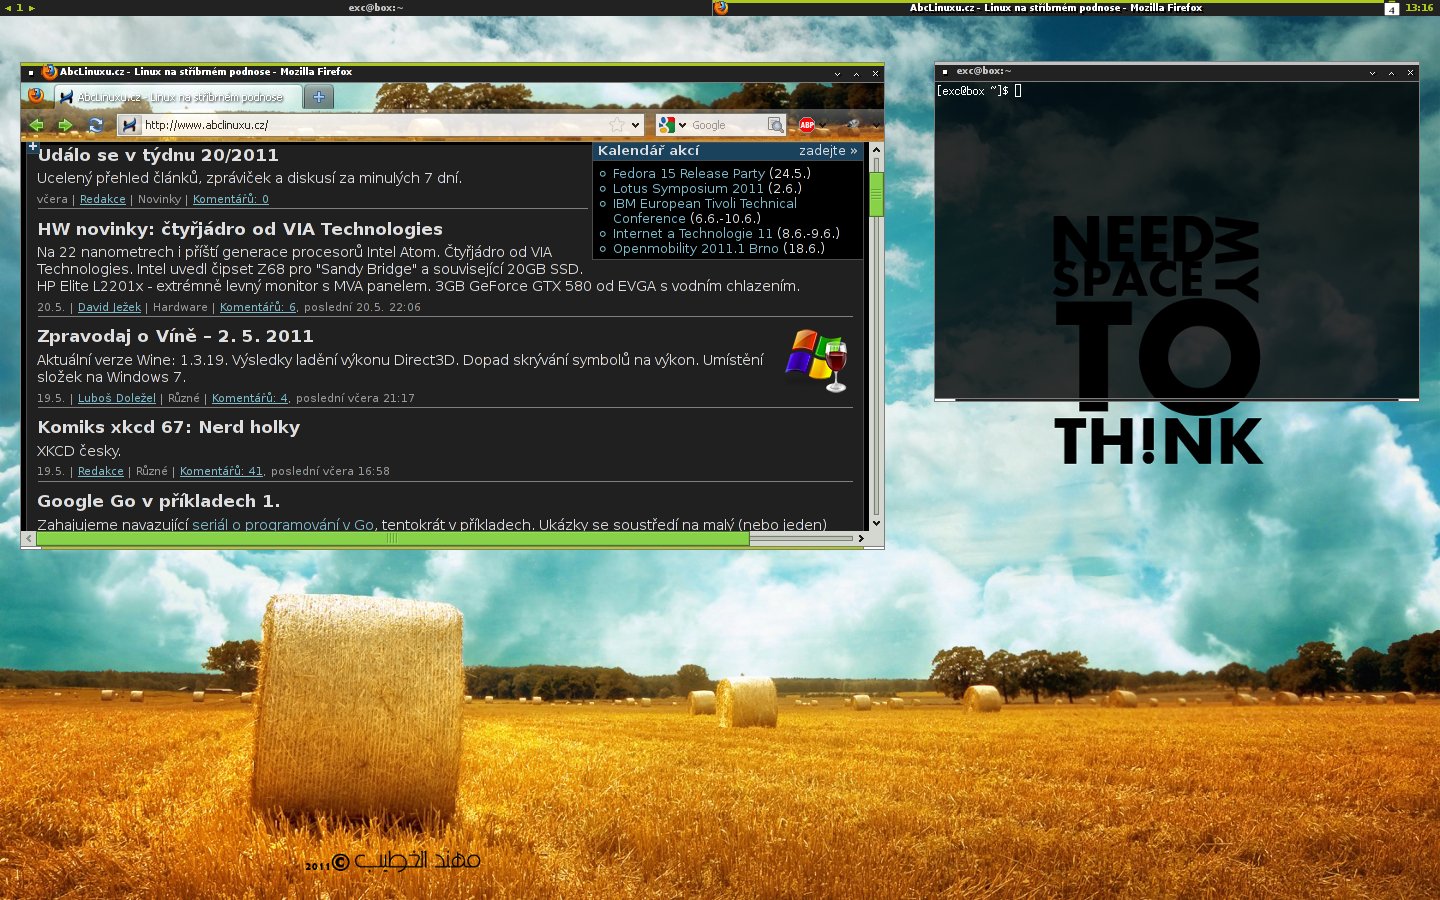Open the 'Komentářů: 41' link
Screen dimensions: 1440x900
221,471
